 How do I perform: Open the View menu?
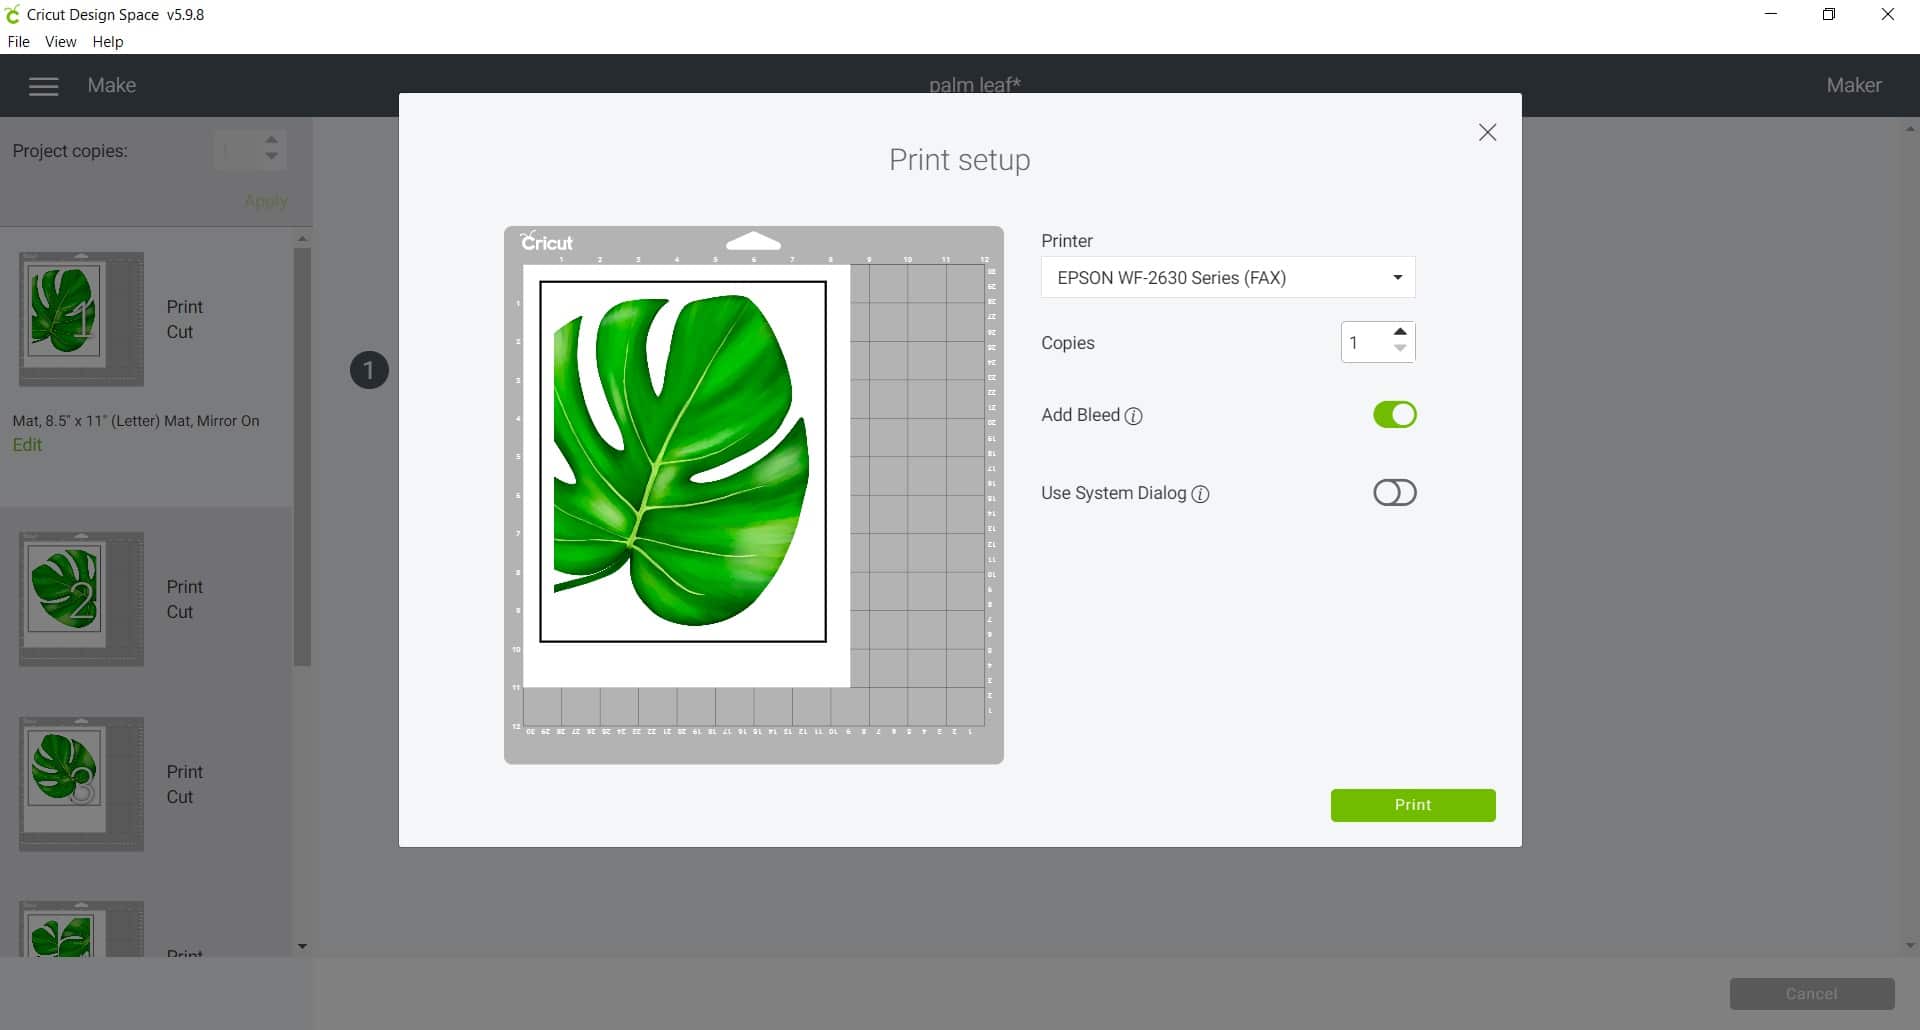click(60, 42)
